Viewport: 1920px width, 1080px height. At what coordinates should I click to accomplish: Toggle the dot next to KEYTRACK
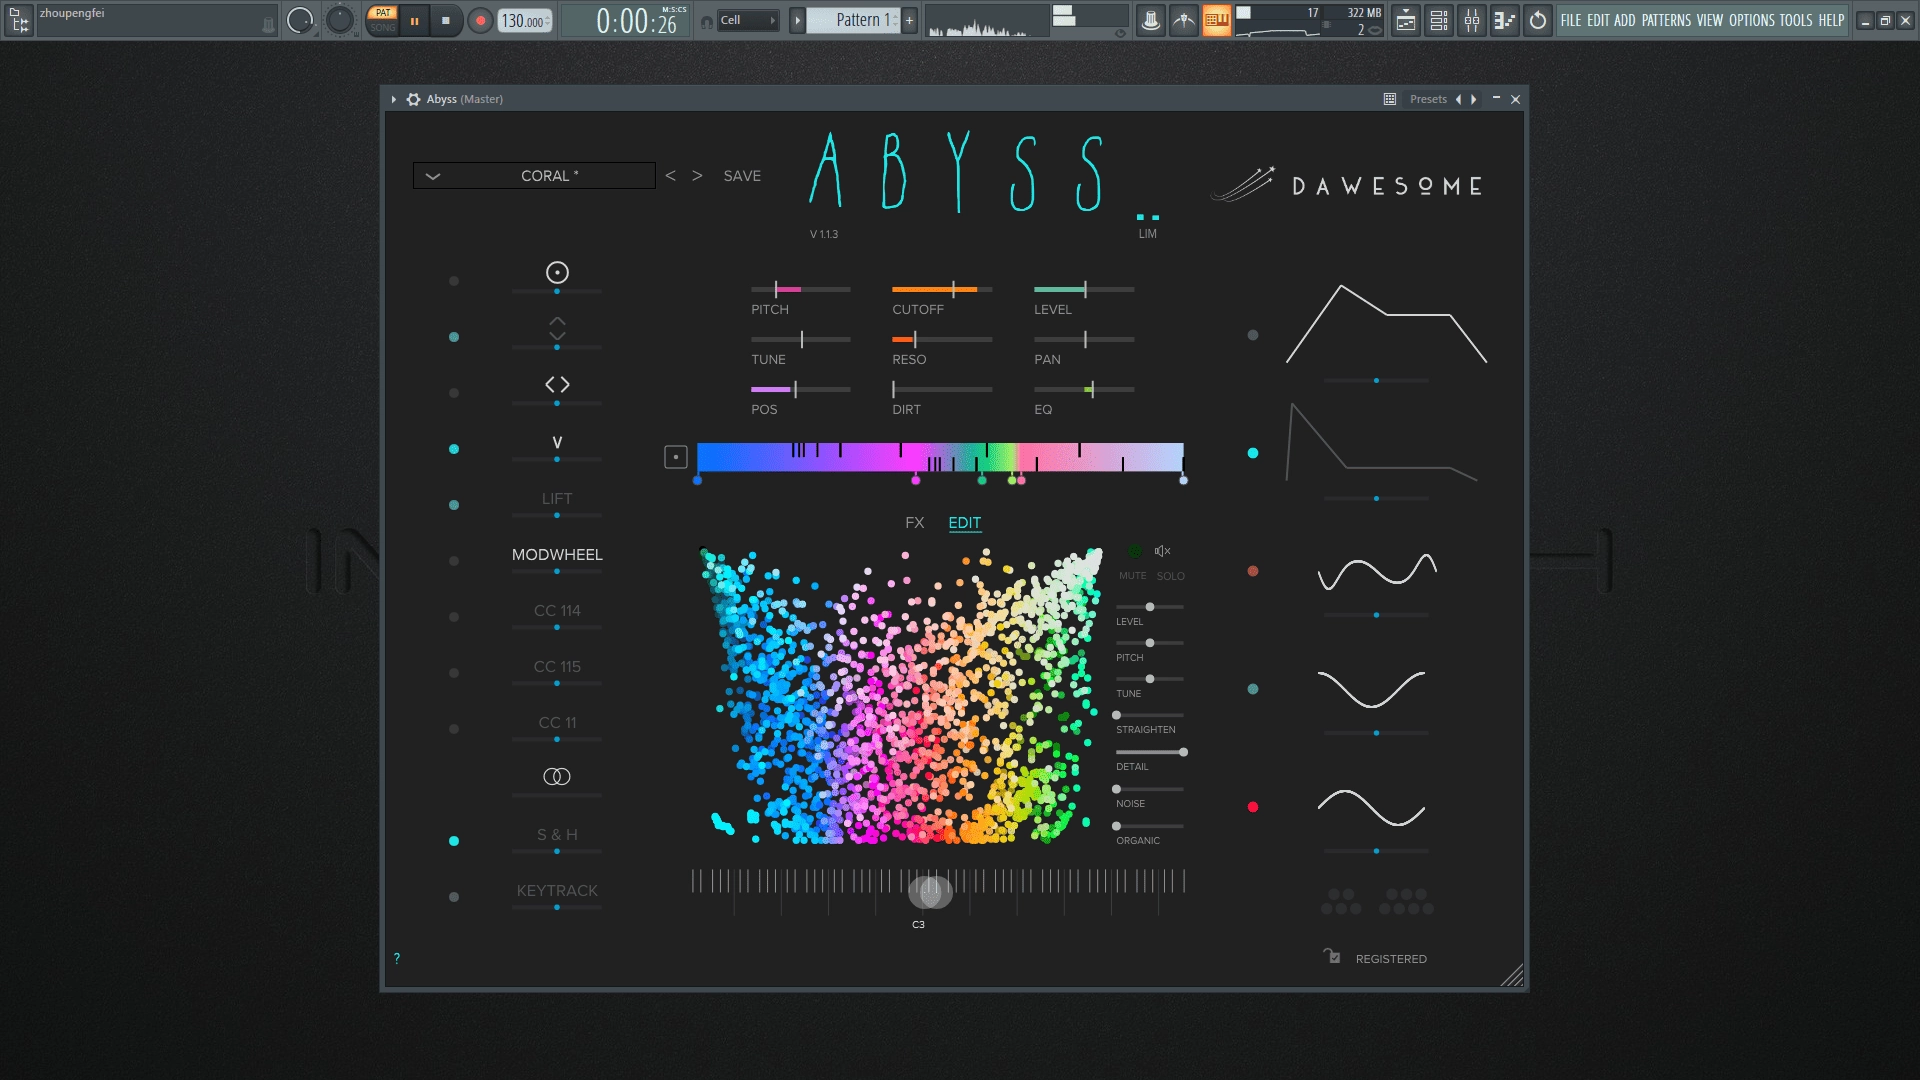454,897
